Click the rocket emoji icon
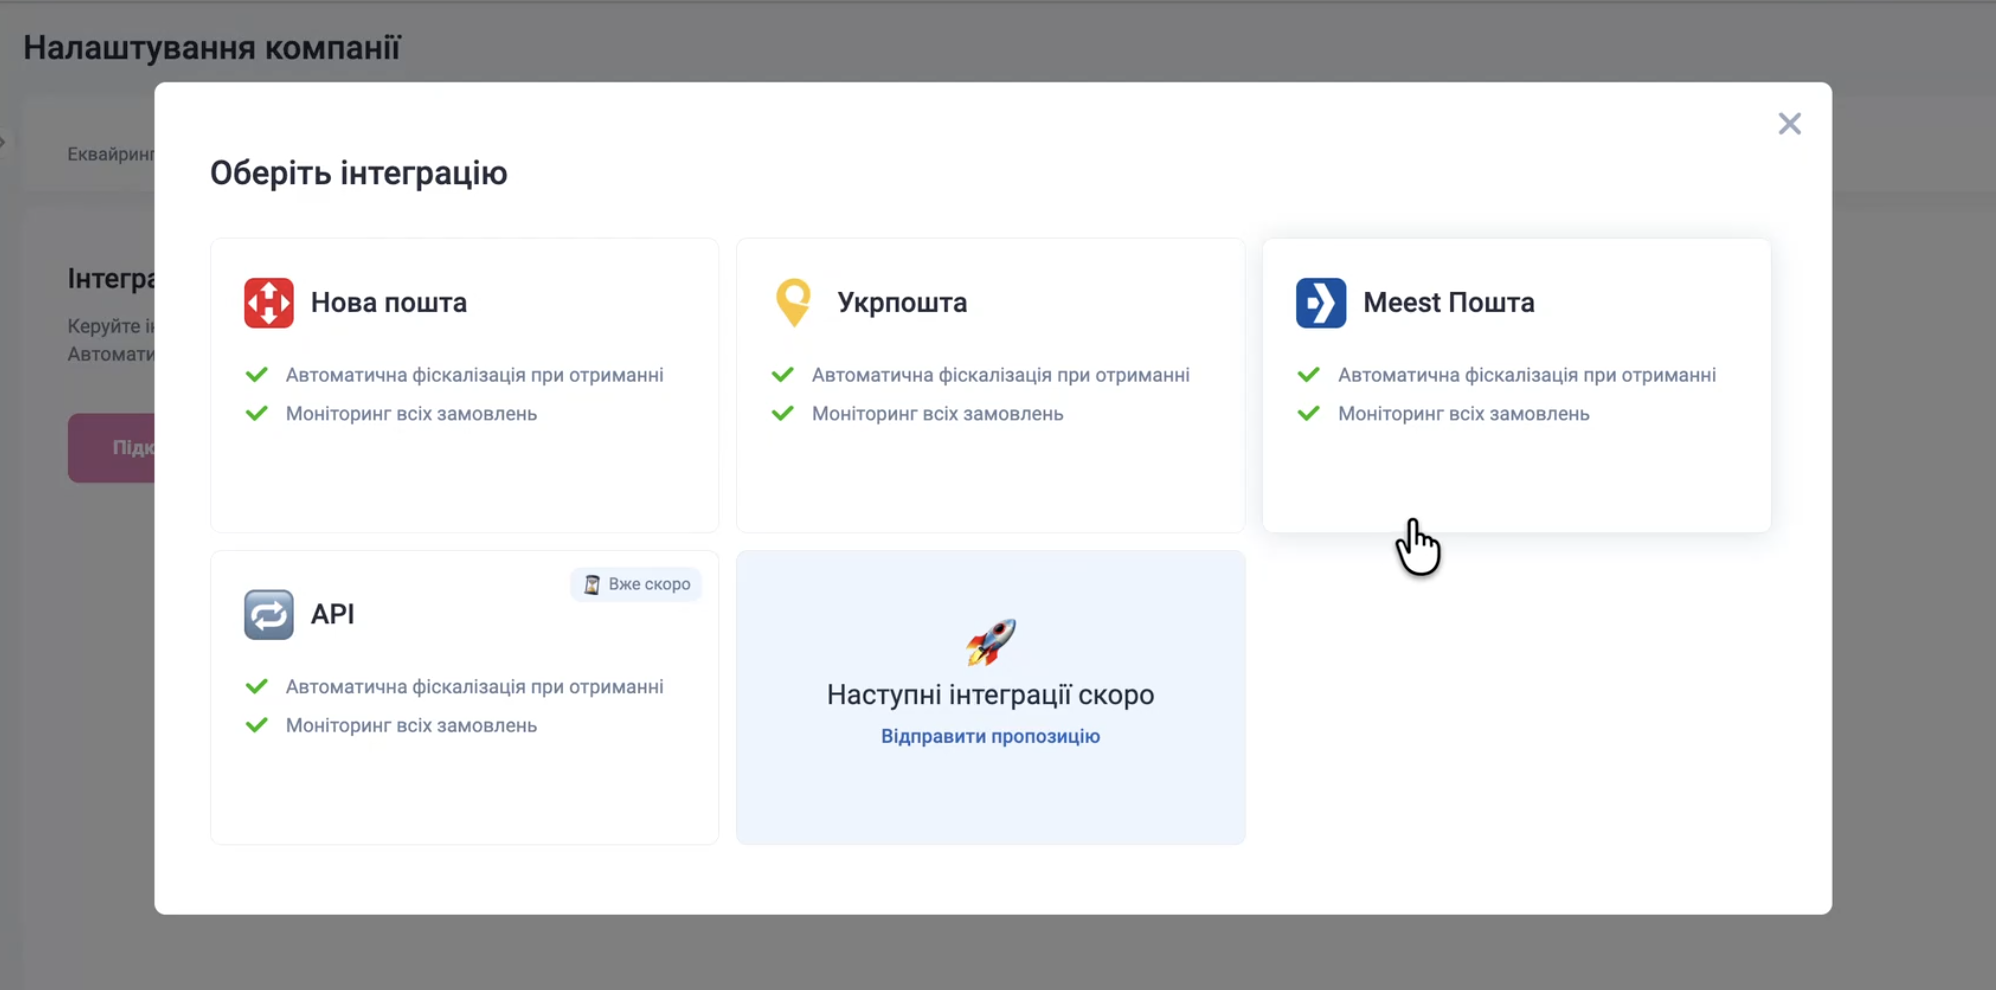The height and width of the screenshot is (990, 1996). (x=990, y=642)
